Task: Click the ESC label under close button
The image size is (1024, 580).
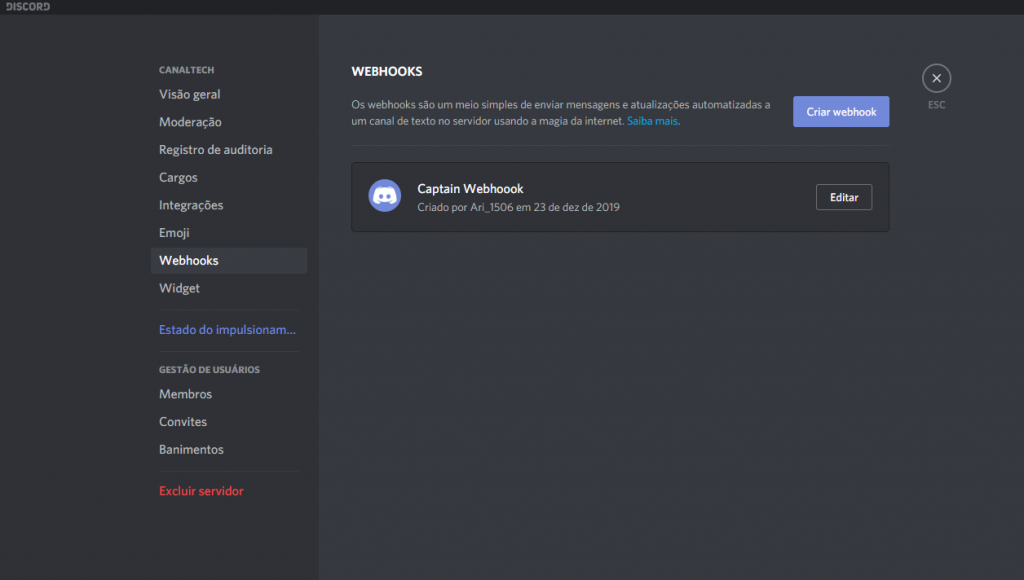Action: coord(936,105)
